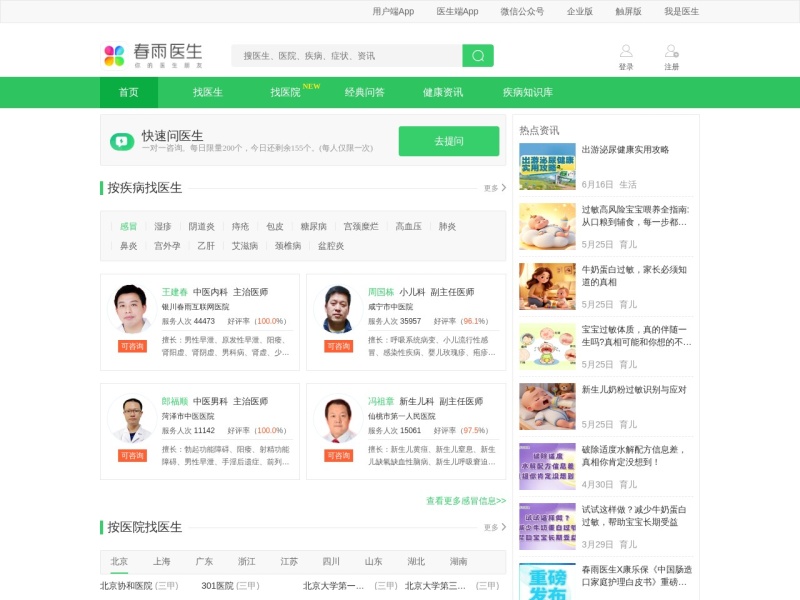Open doctor 郎福顺's name link
This screenshot has width=800, height=600.
(174, 401)
